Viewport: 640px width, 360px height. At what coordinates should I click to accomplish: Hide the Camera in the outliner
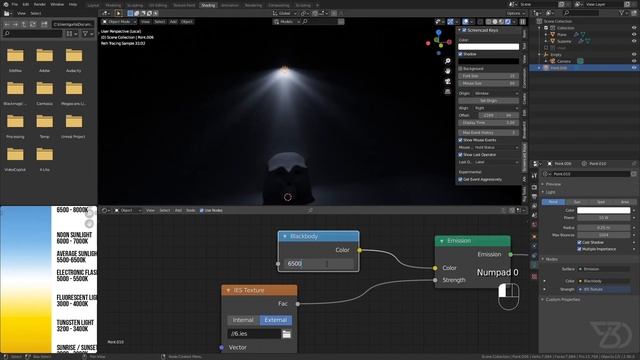(x=634, y=61)
